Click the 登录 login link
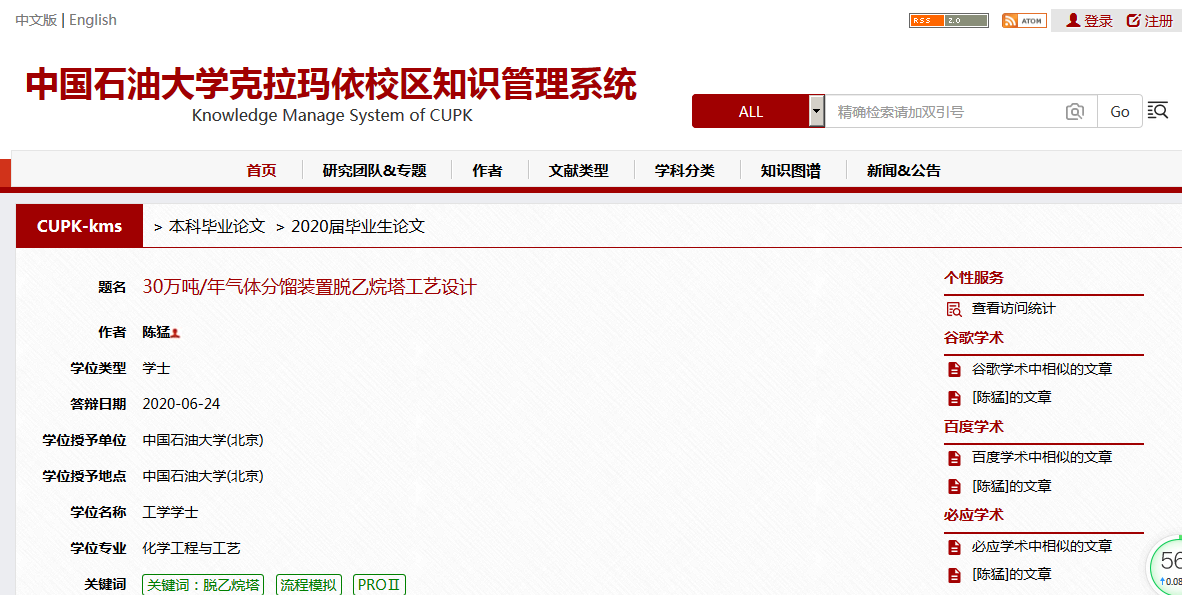 coord(1089,21)
